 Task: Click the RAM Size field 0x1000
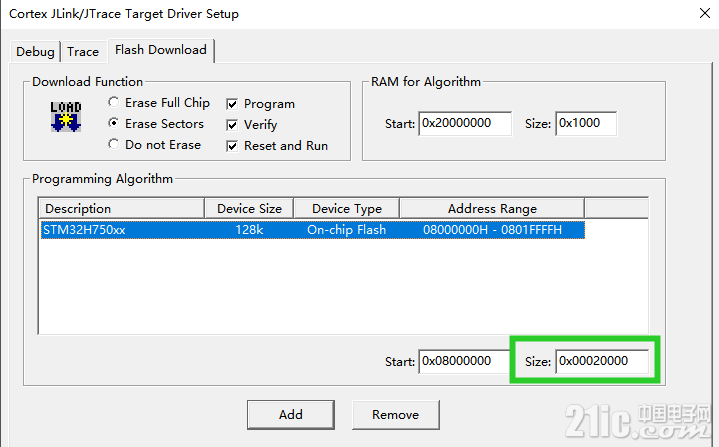coord(586,123)
